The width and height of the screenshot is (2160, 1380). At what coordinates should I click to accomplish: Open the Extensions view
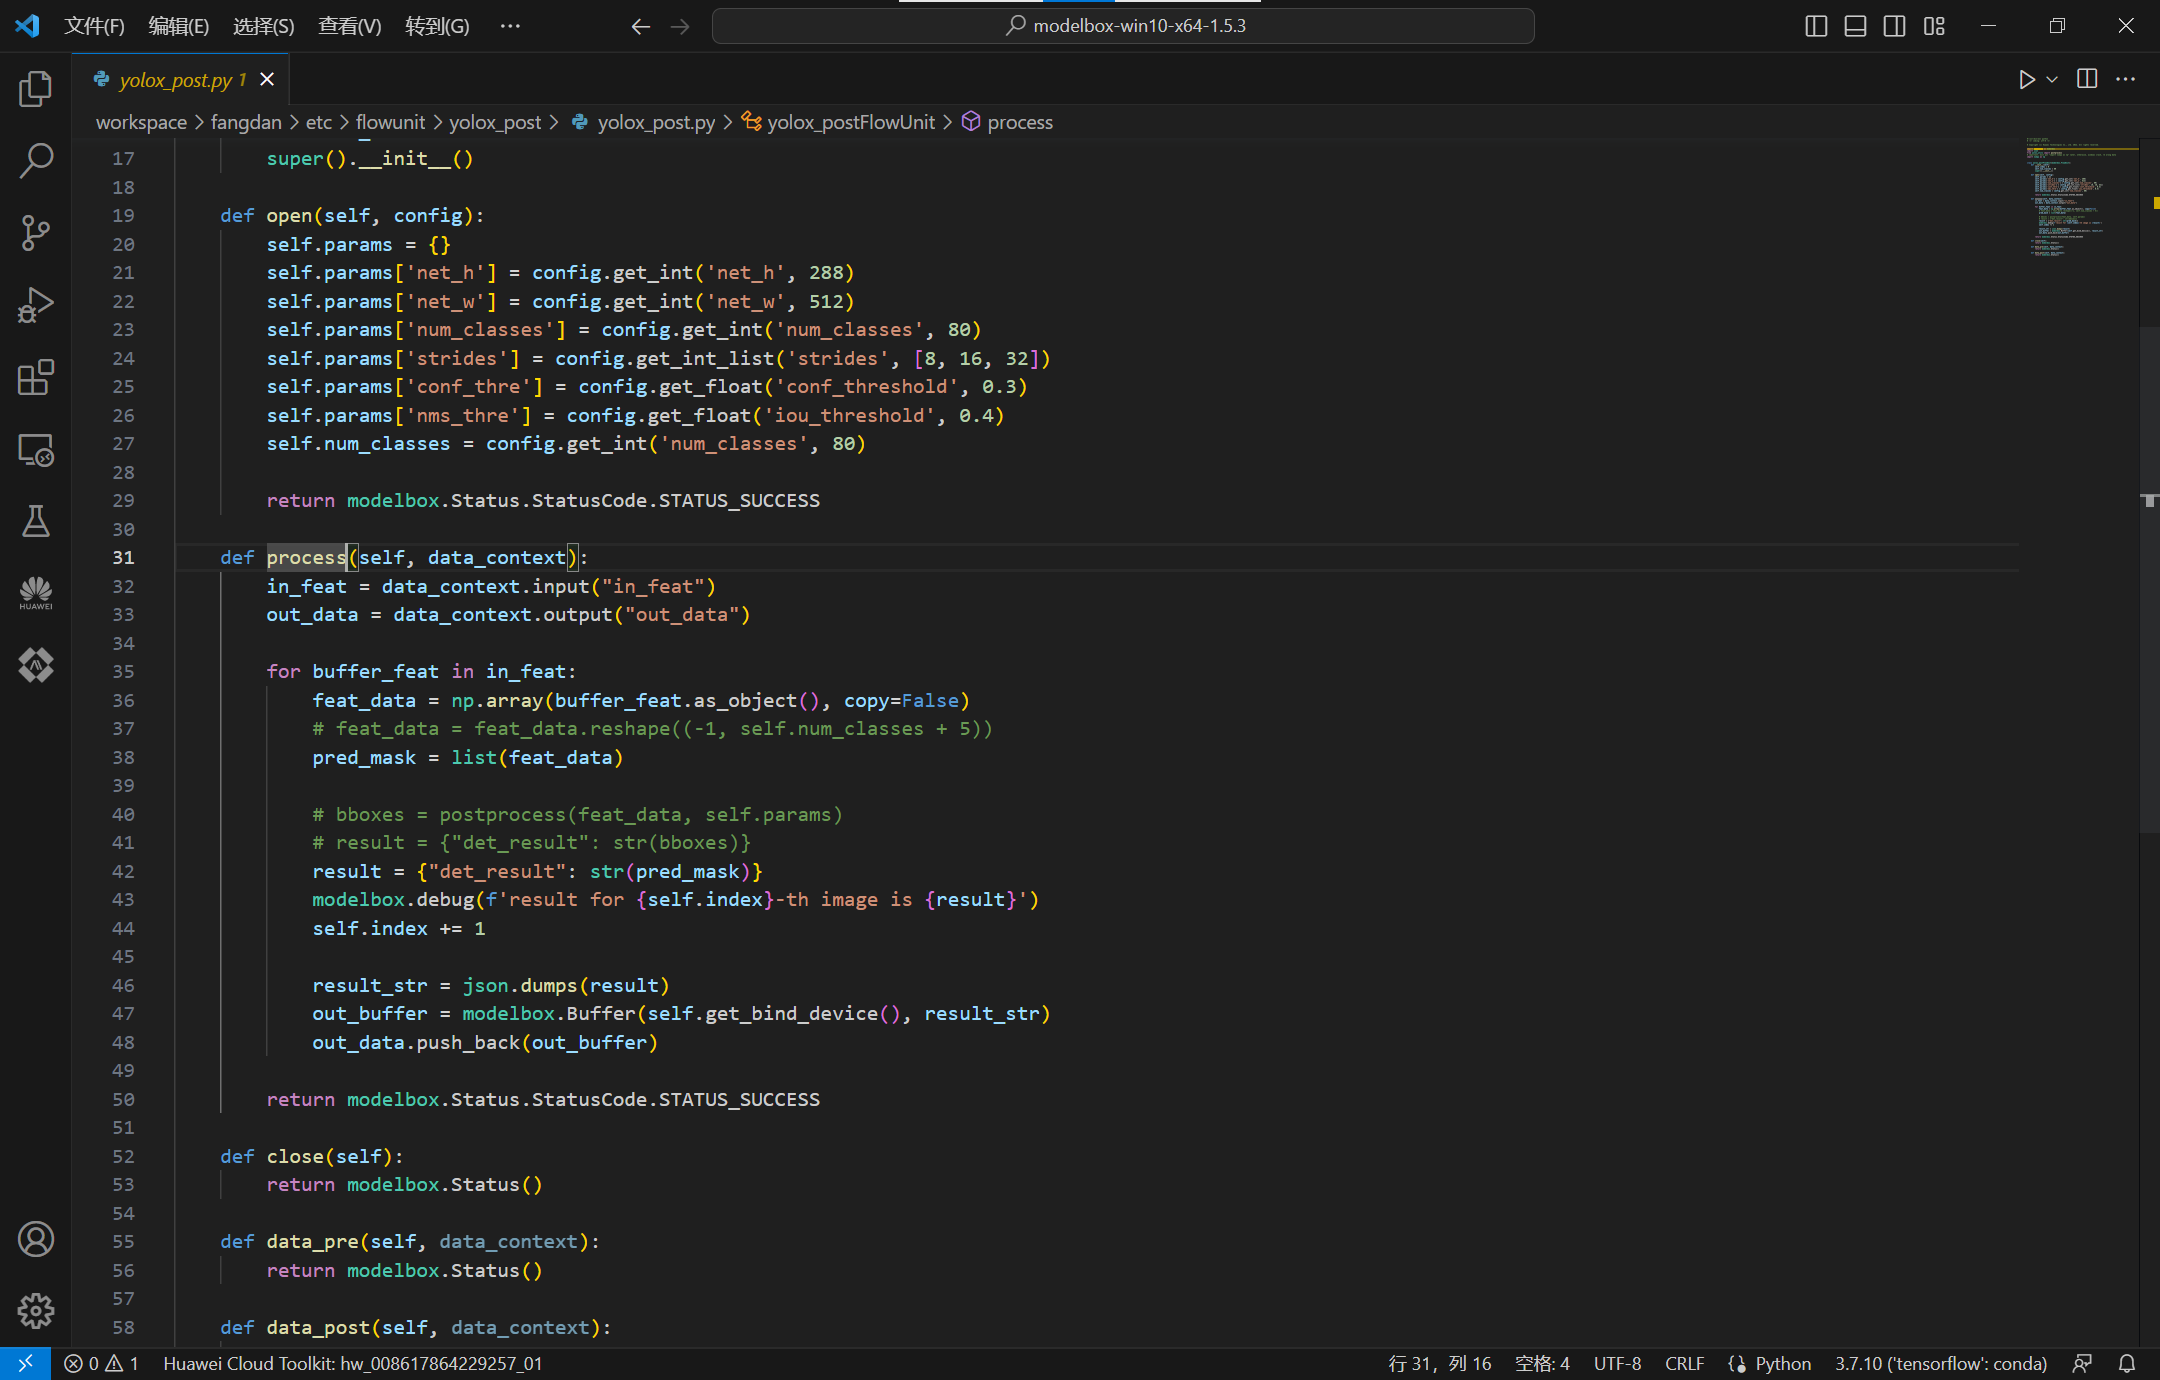(x=36, y=378)
